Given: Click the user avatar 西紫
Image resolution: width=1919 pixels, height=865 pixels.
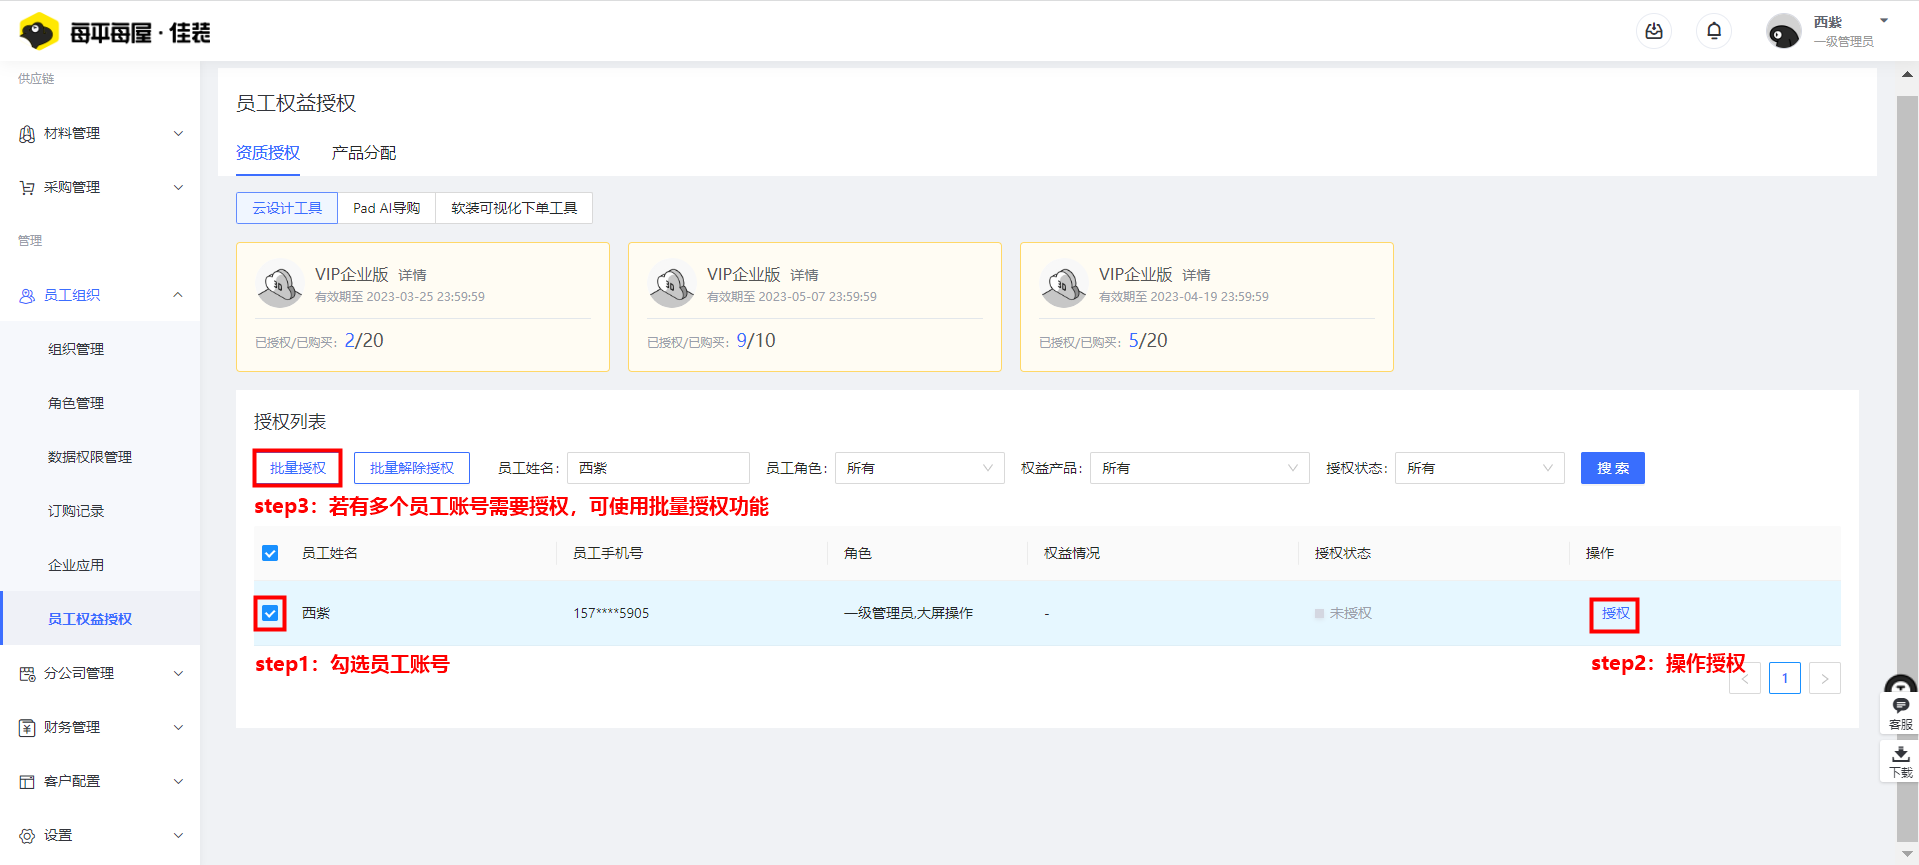Looking at the screenshot, I should 1784,32.
